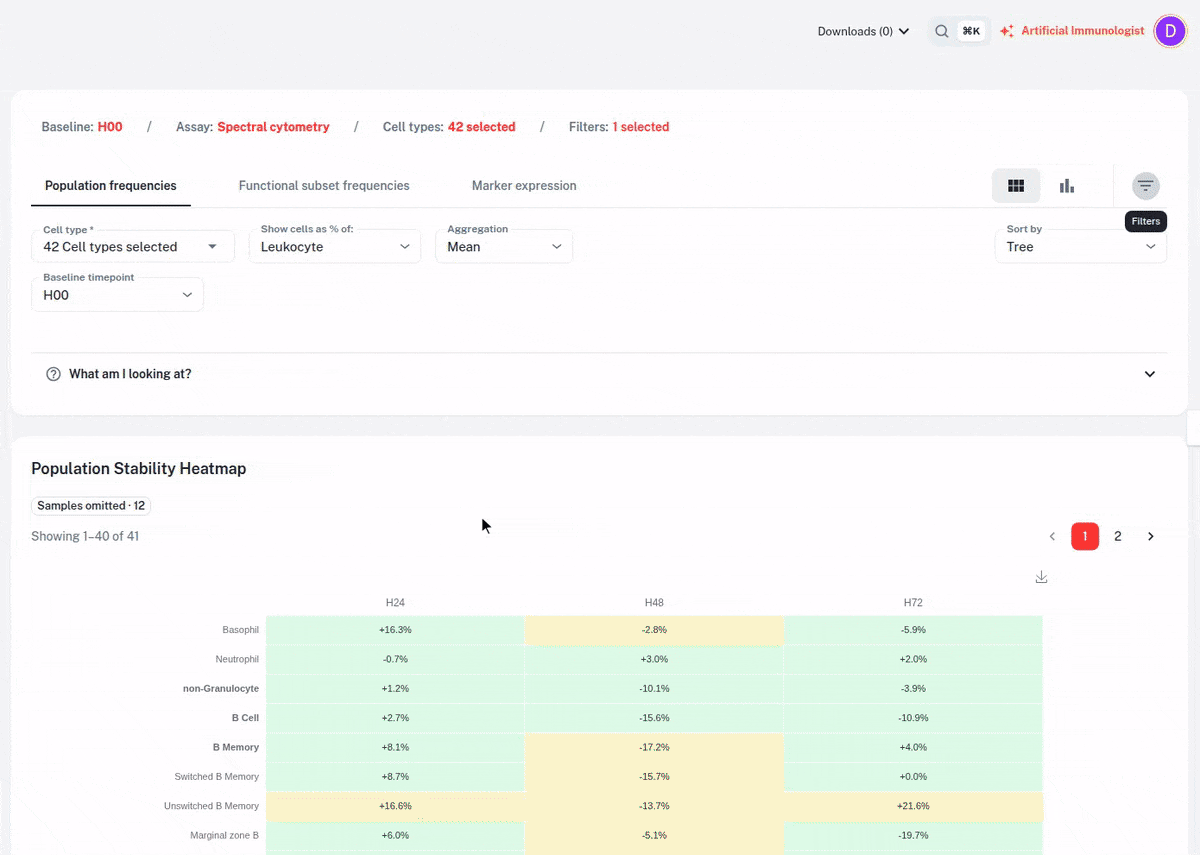Click the B Cell H72 cell -10.9%

913,718
